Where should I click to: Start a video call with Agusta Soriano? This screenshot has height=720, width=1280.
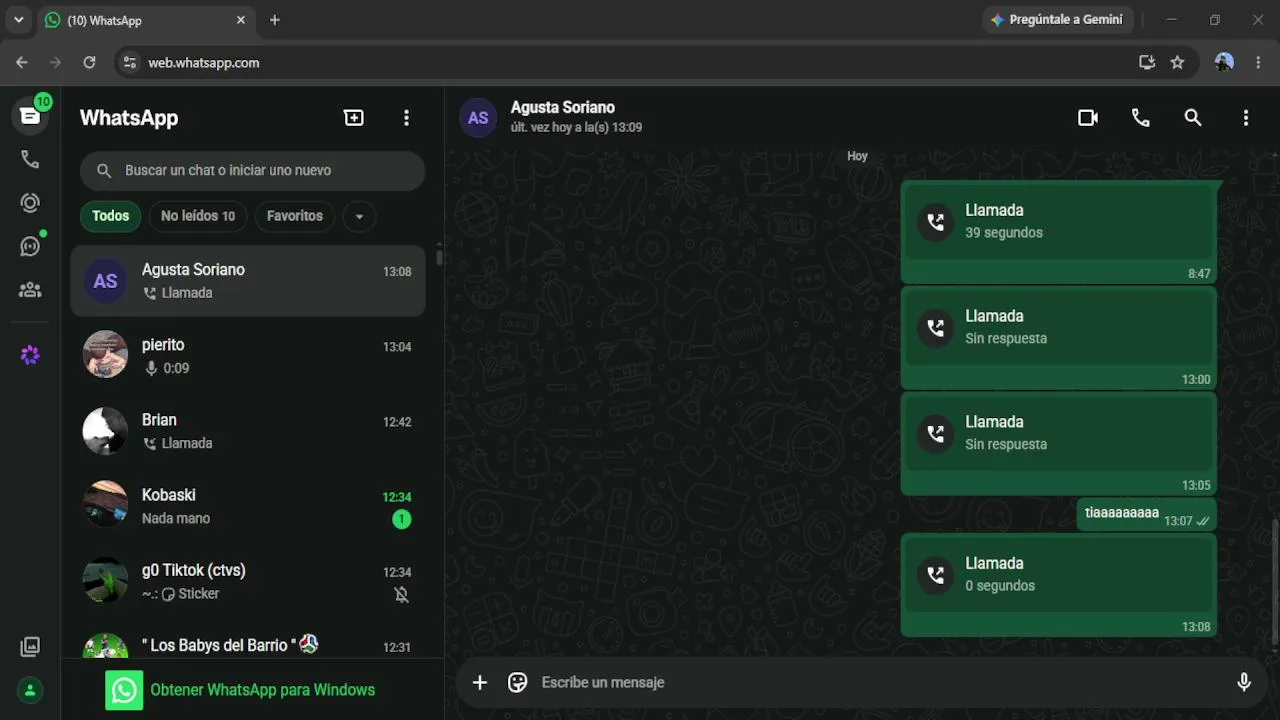1088,118
